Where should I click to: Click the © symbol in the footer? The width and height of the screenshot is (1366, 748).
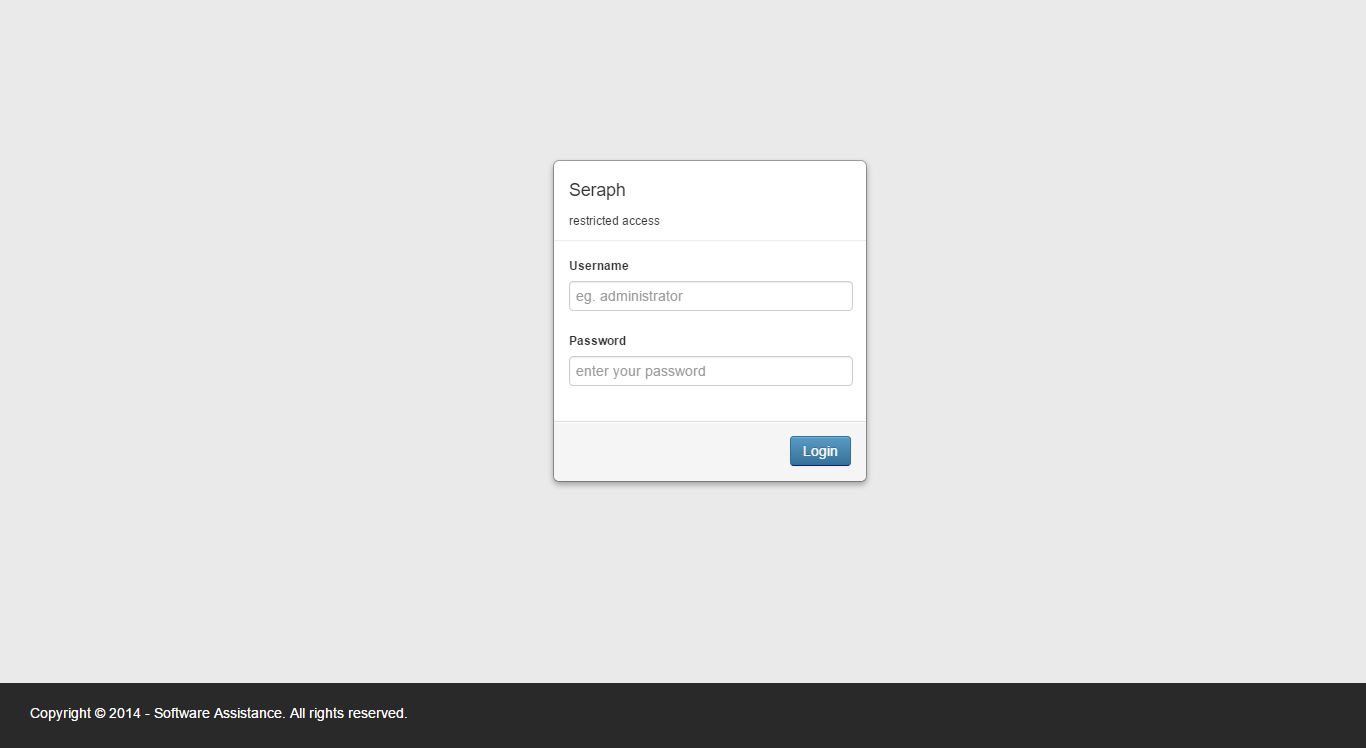(x=100, y=713)
